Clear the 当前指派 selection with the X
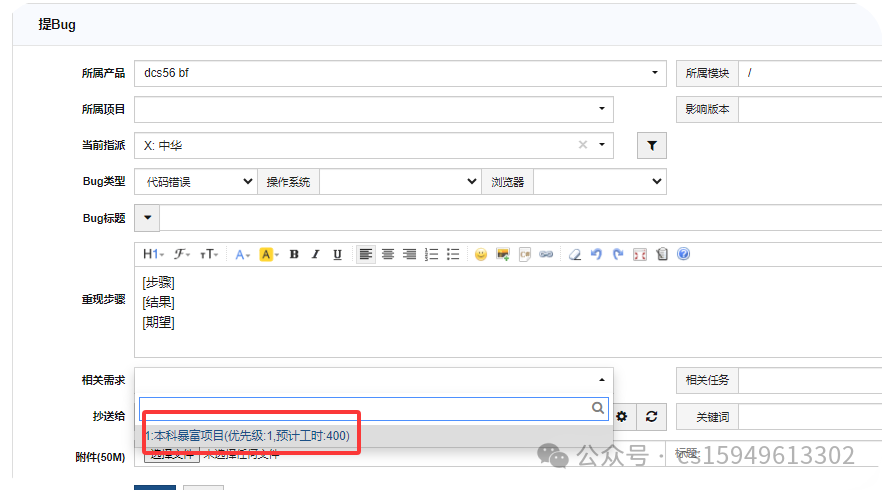This screenshot has height=490, width=882. click(583, 145)
